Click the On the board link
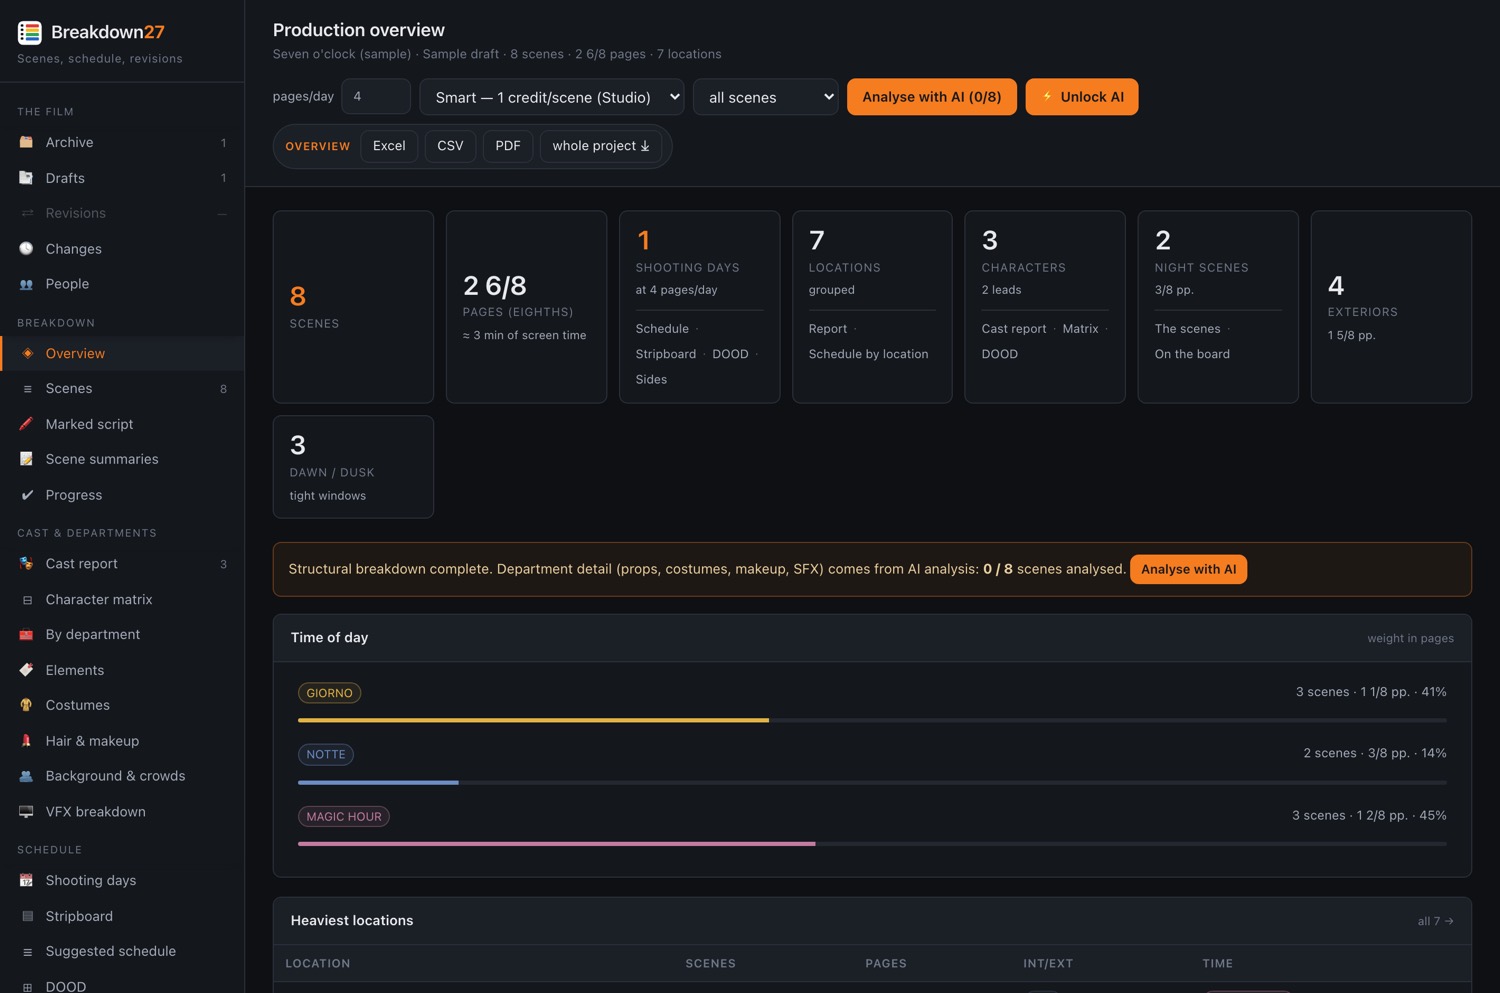This screenshot has width=1500, height=993. (1192, 354)
